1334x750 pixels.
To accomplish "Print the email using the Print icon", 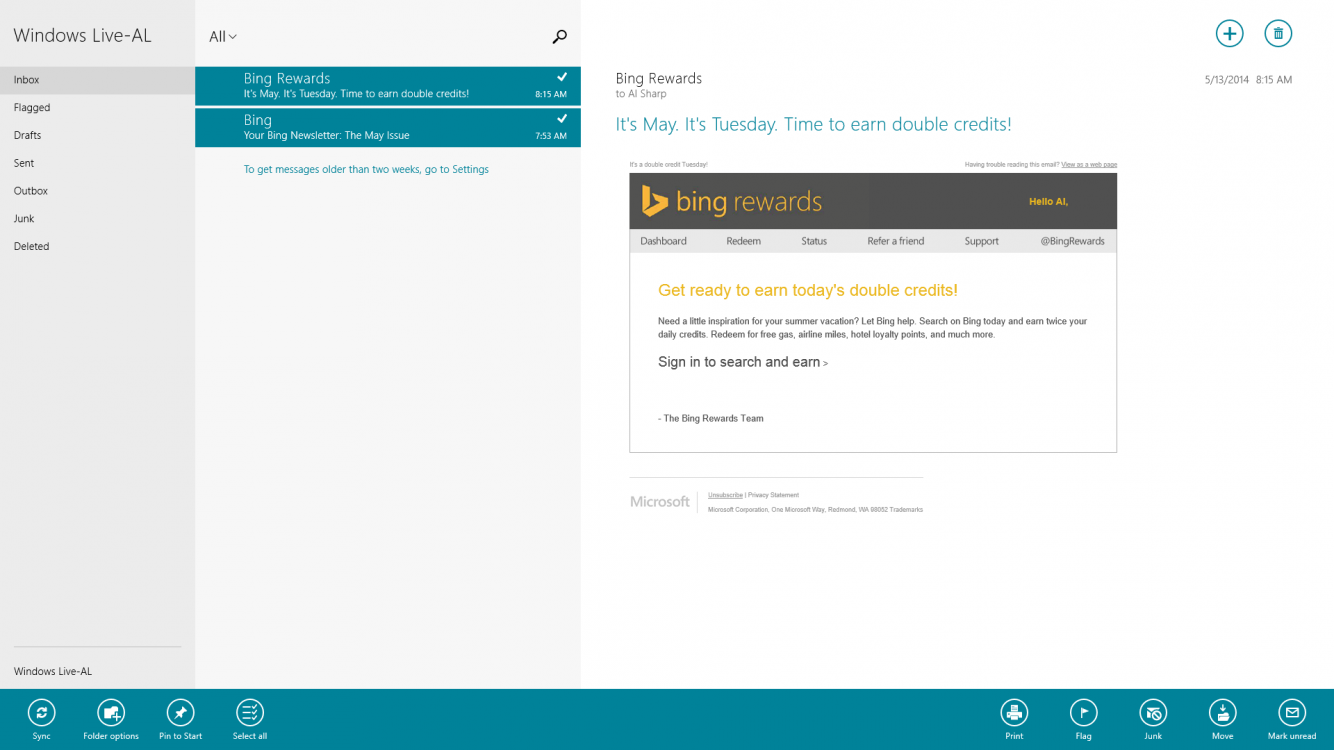I will point(1014,713).
